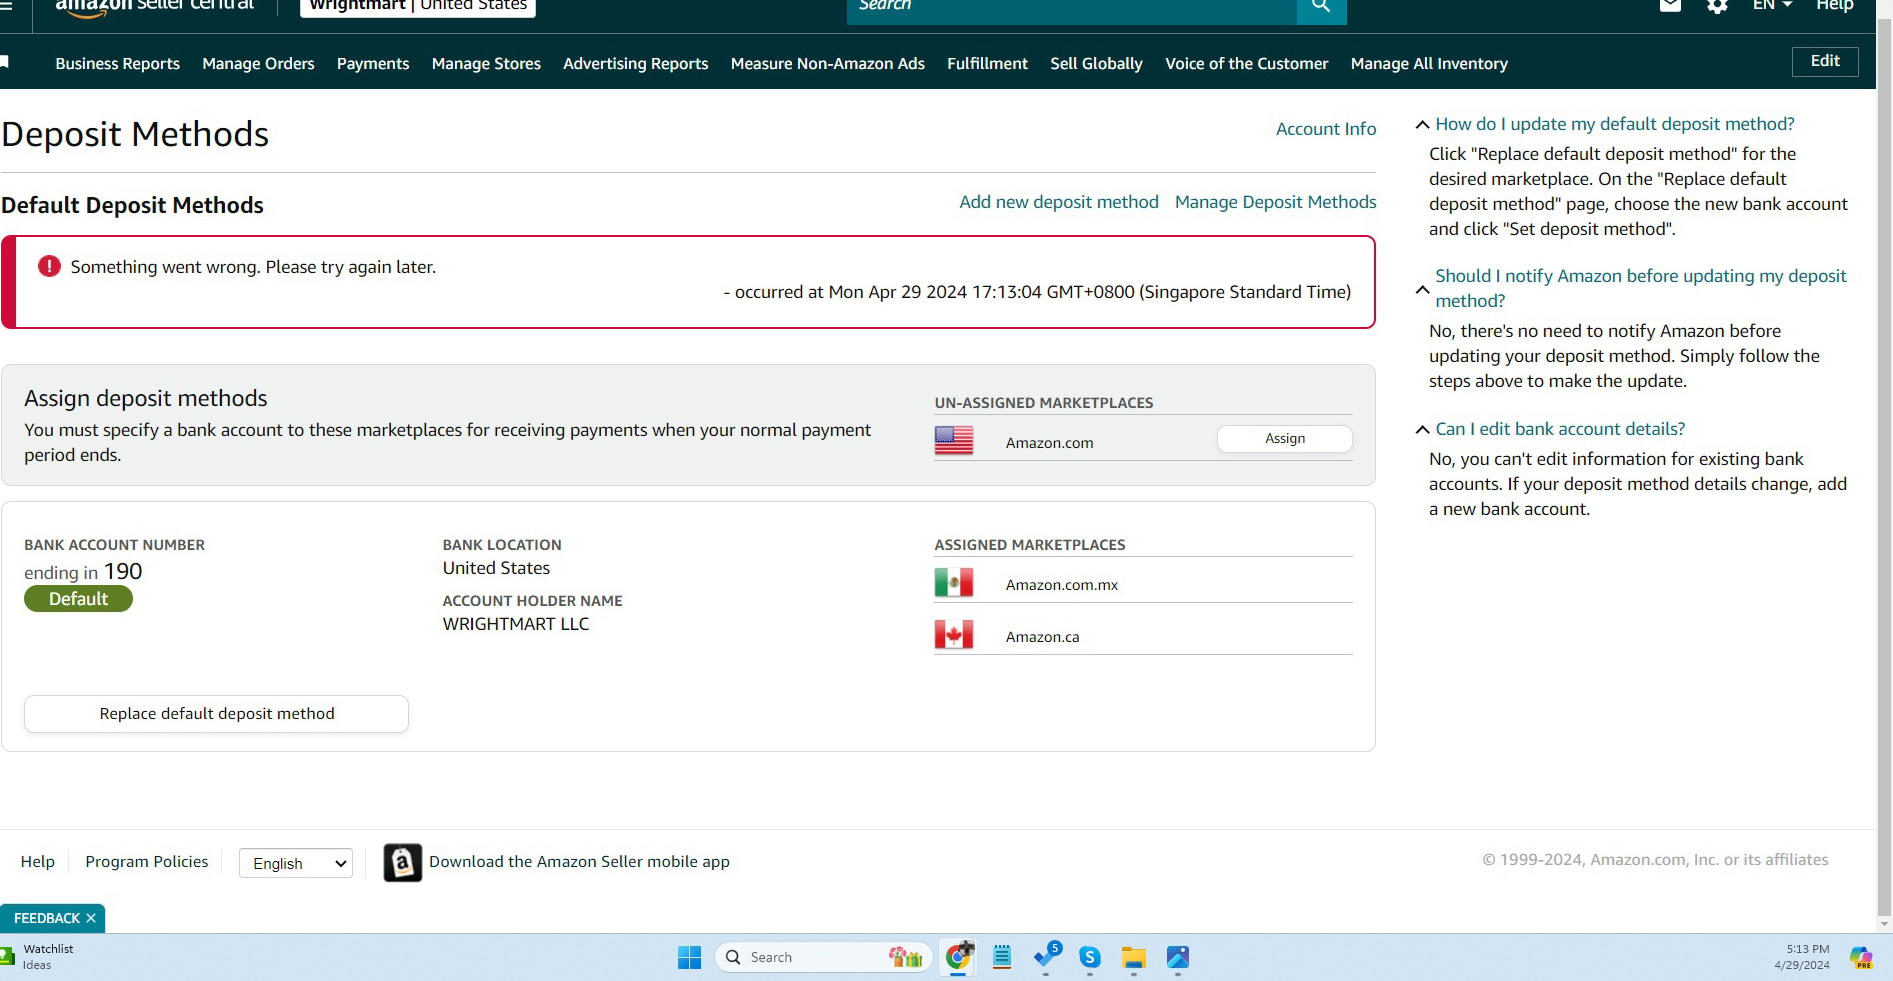Click 'Amazon.ca' marketplace text

(x=1042, y=637)
